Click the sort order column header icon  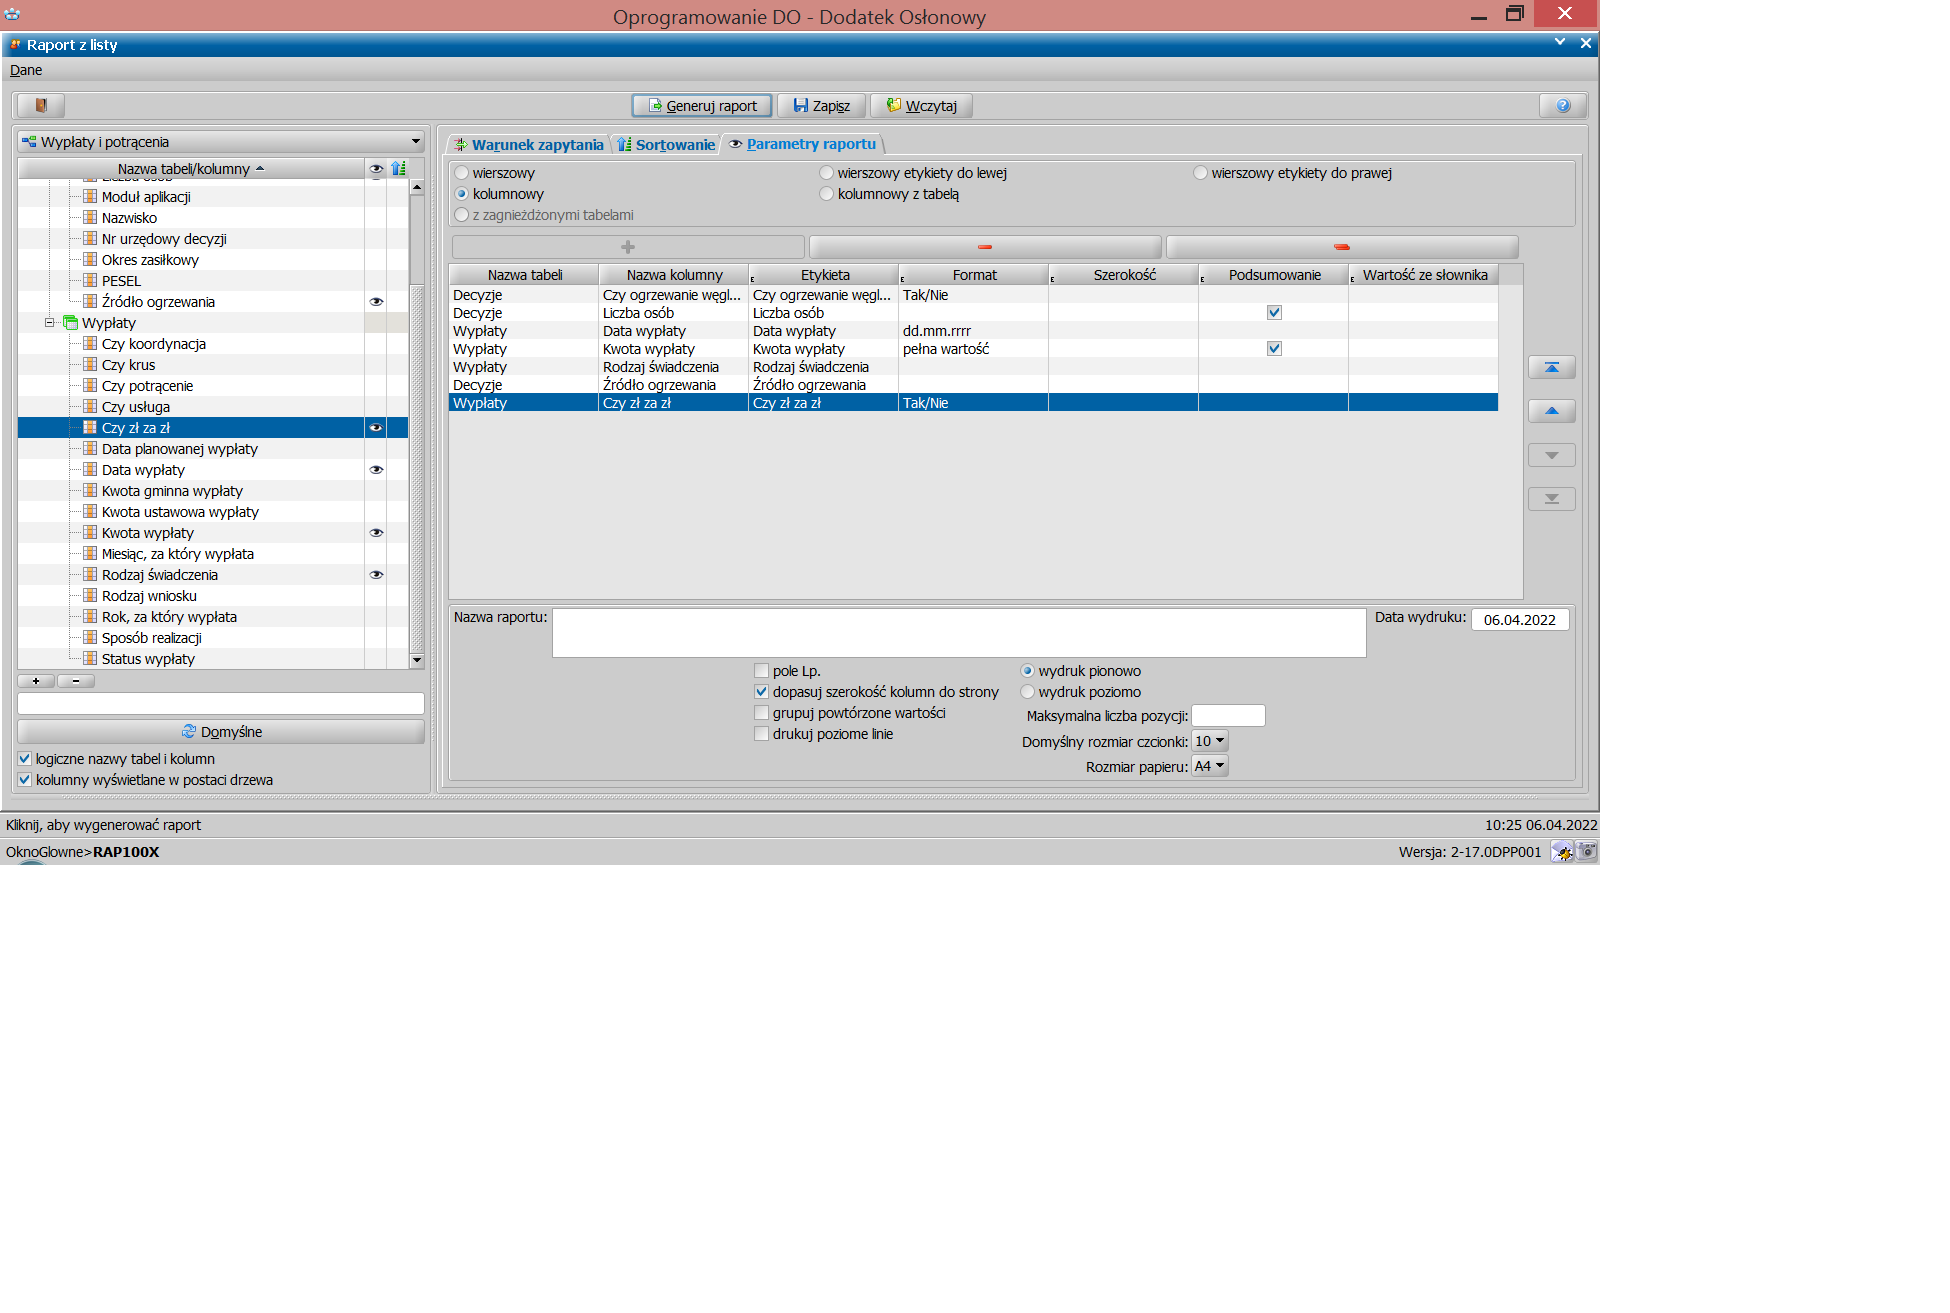[398, 169]
